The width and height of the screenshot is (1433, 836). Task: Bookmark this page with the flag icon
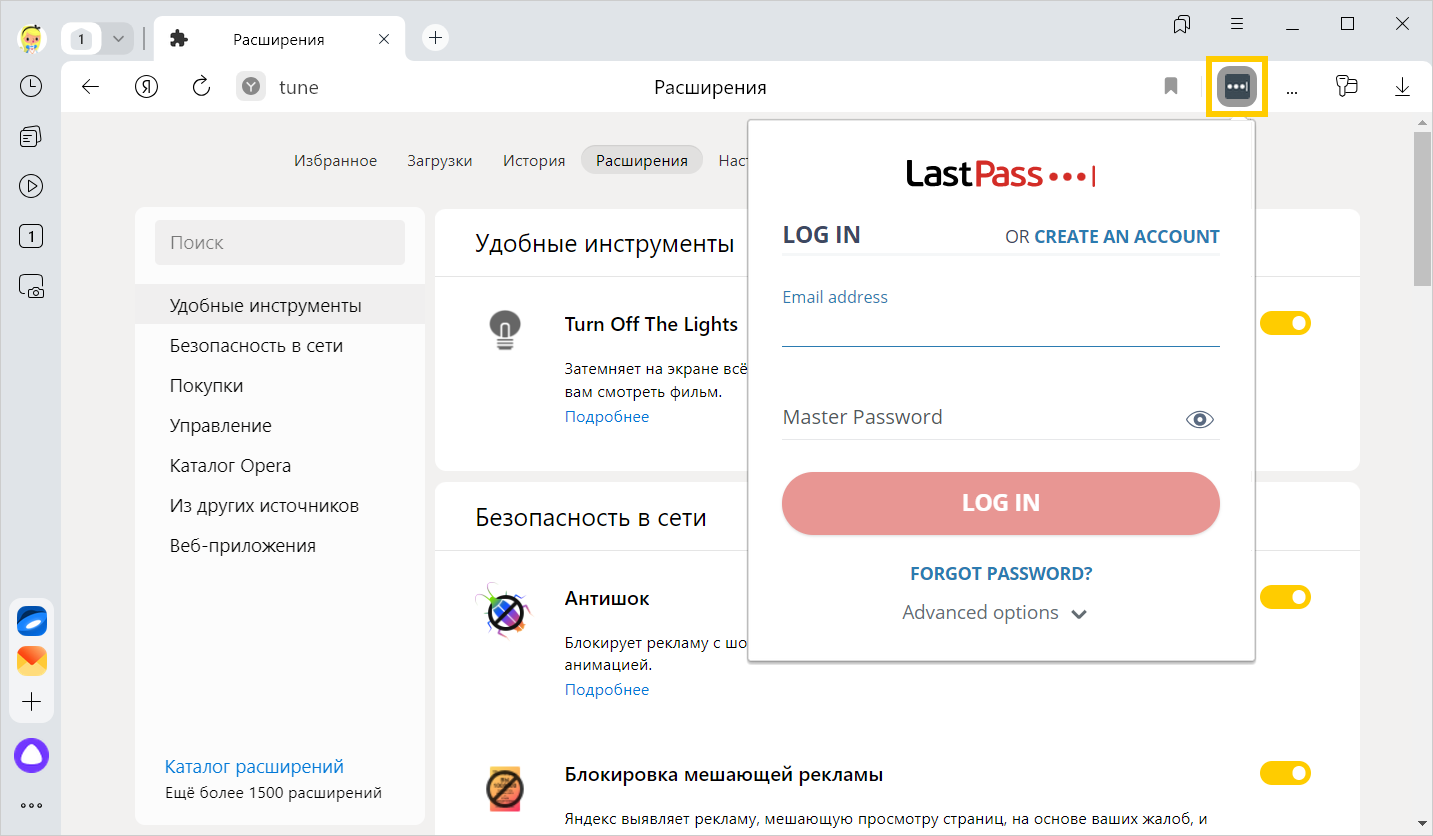pyautogui.click(x=1171, y=87)
